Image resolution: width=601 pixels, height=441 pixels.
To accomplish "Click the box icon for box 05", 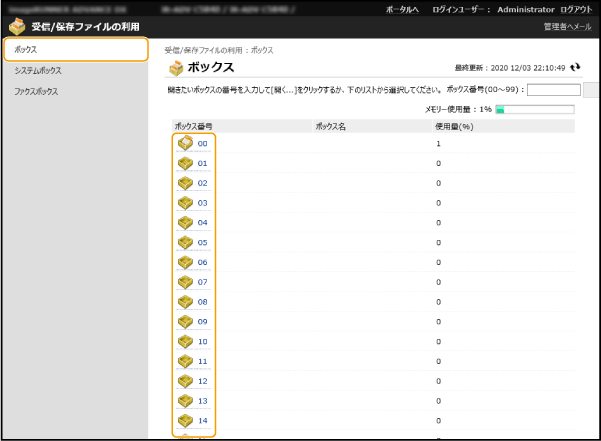I will coord(185,242).
